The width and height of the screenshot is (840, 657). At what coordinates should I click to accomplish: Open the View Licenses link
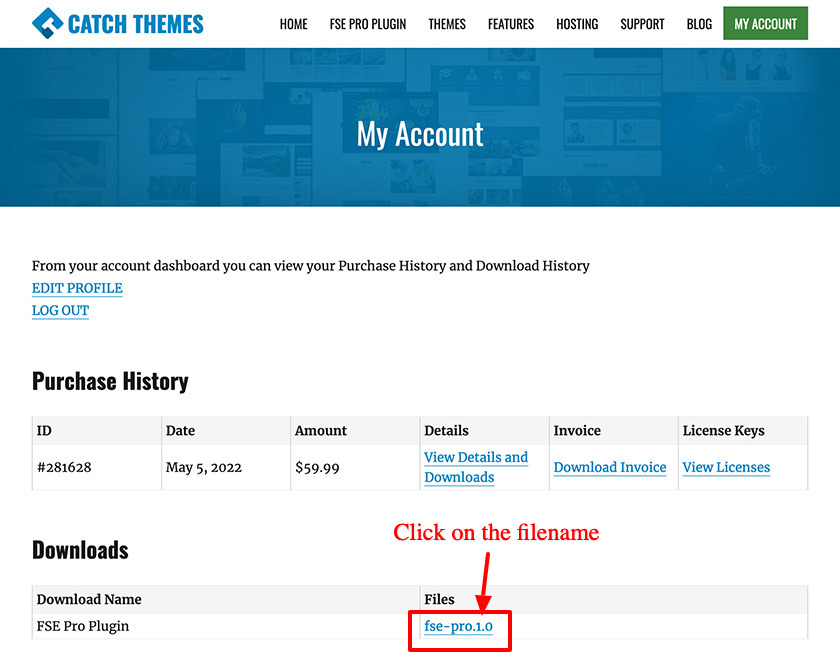[x=726, y=467]
